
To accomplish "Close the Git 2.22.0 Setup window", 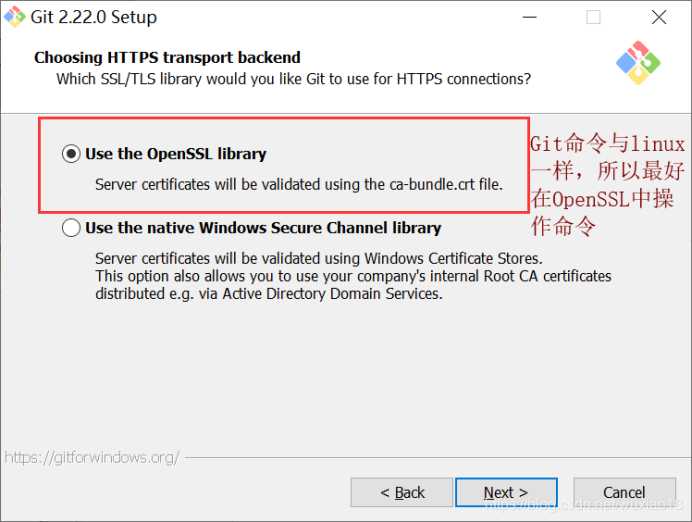I will coord(658,17).
